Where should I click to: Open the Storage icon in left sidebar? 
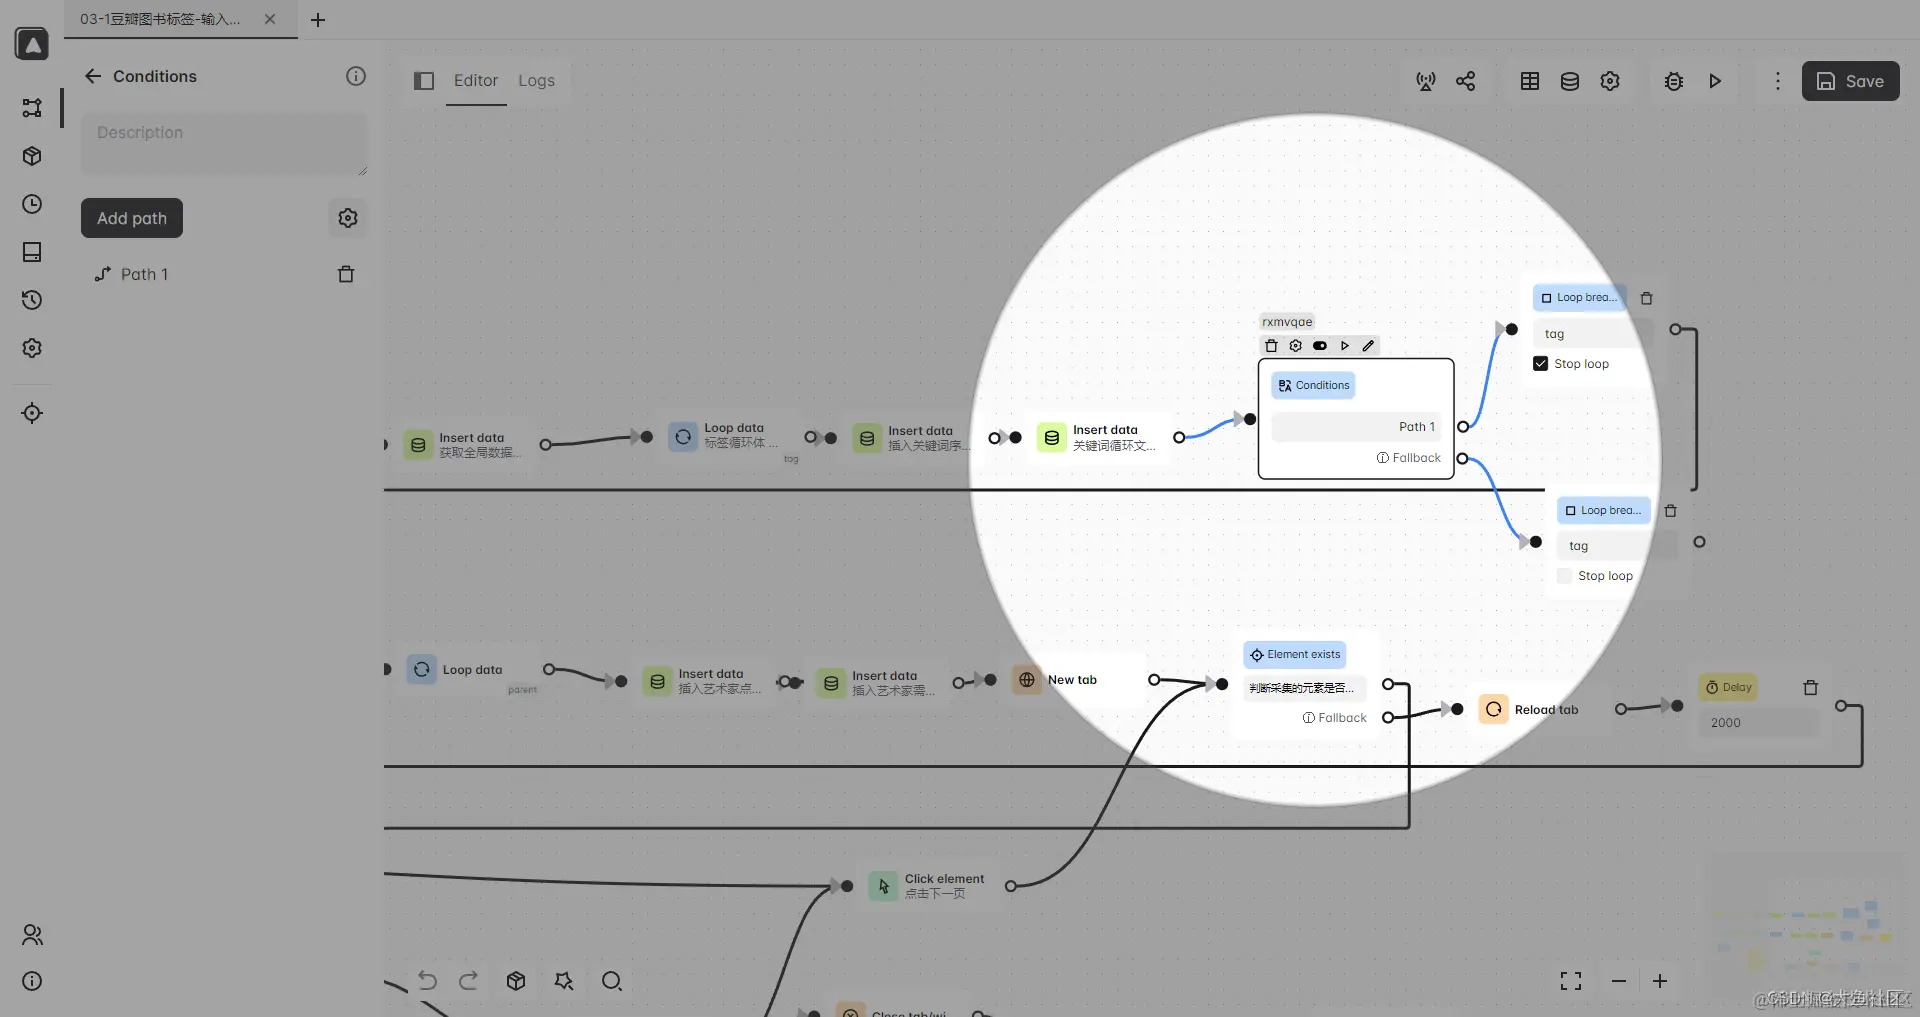32,252
